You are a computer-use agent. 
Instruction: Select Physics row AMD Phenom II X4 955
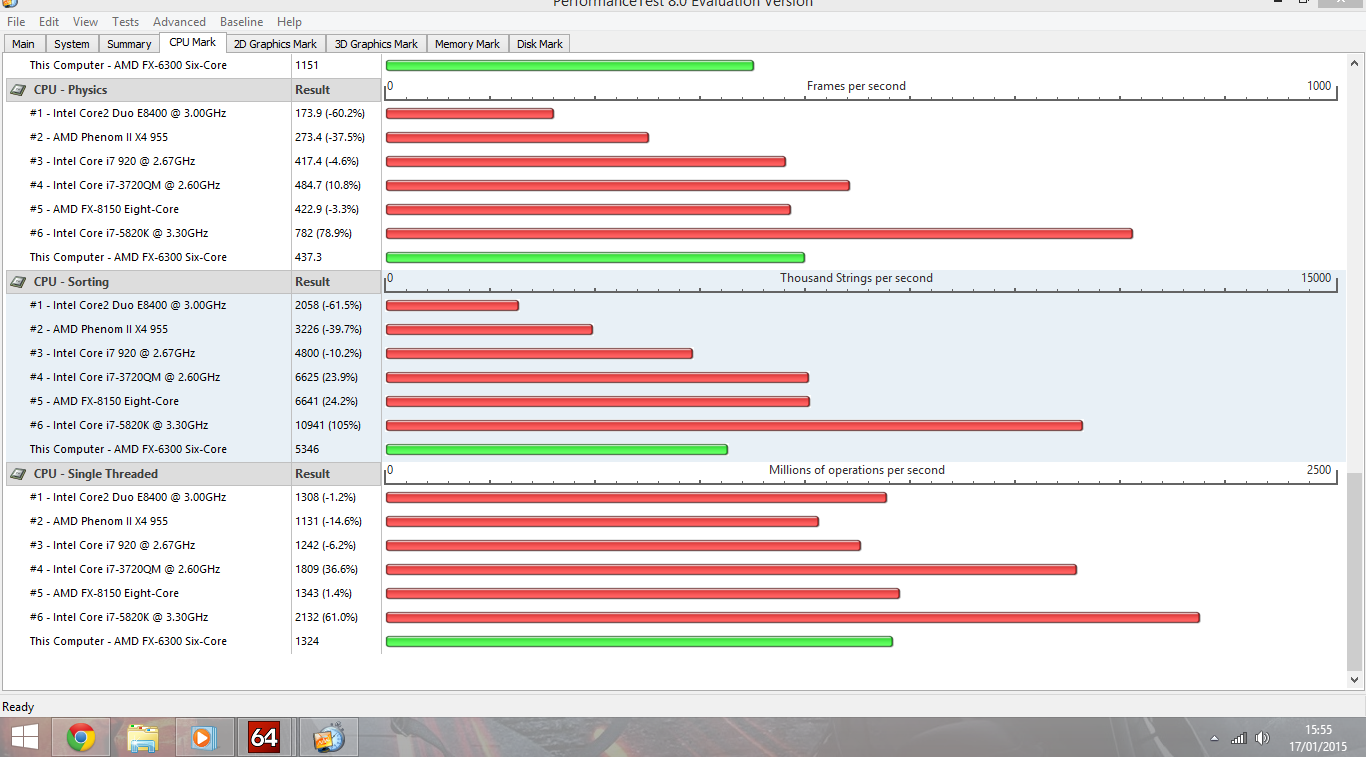99,137
